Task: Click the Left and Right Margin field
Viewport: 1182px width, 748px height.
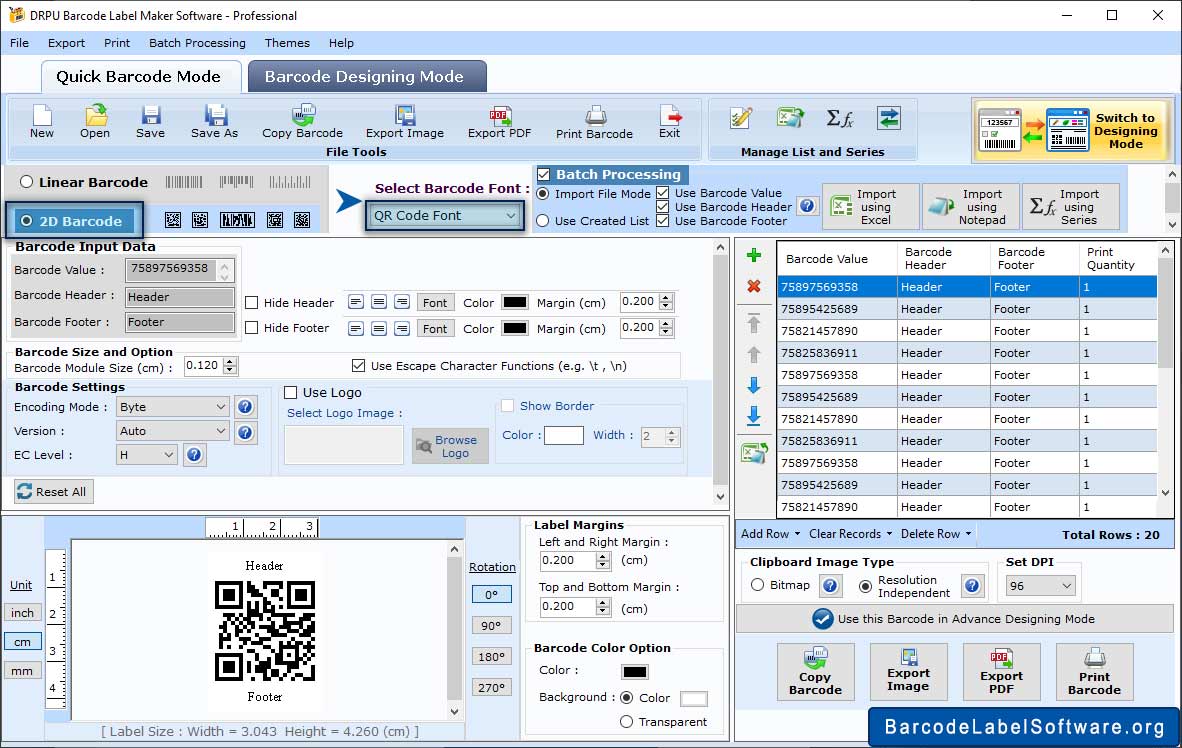Action: tap(569, 561)
